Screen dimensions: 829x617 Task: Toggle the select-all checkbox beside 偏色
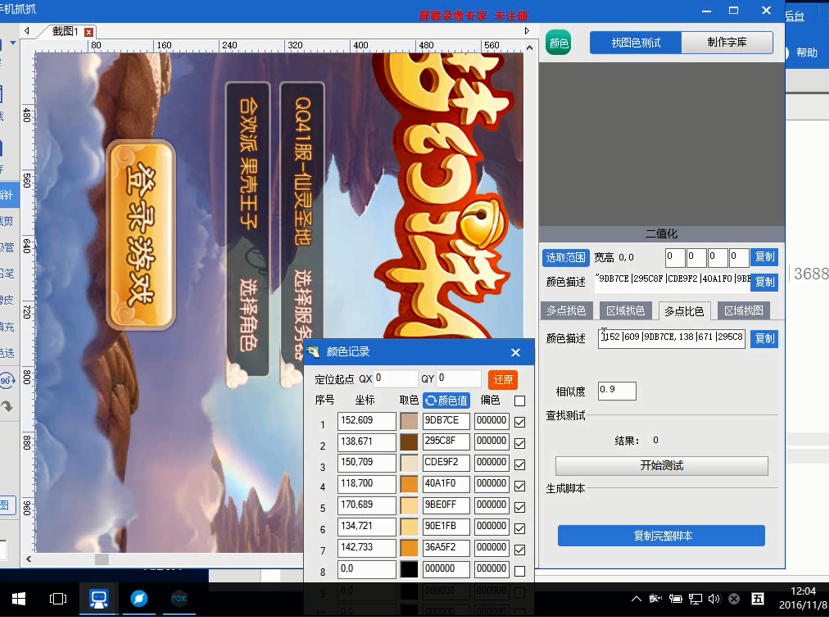coord(519,400)
